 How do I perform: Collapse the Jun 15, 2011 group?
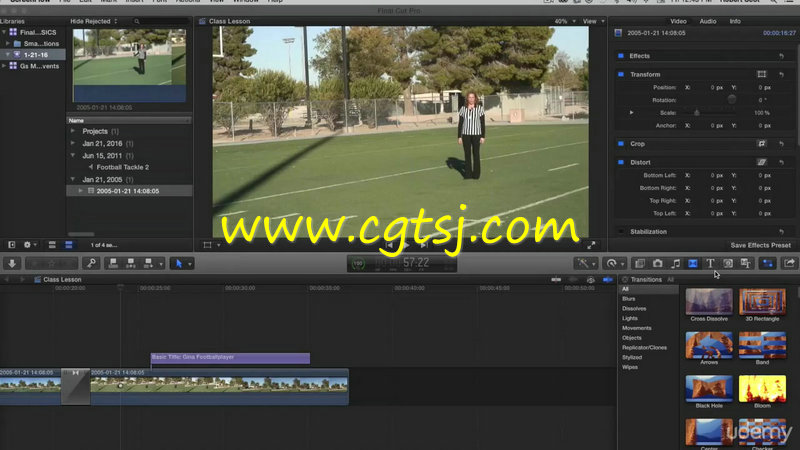click(x=73, y=155)
